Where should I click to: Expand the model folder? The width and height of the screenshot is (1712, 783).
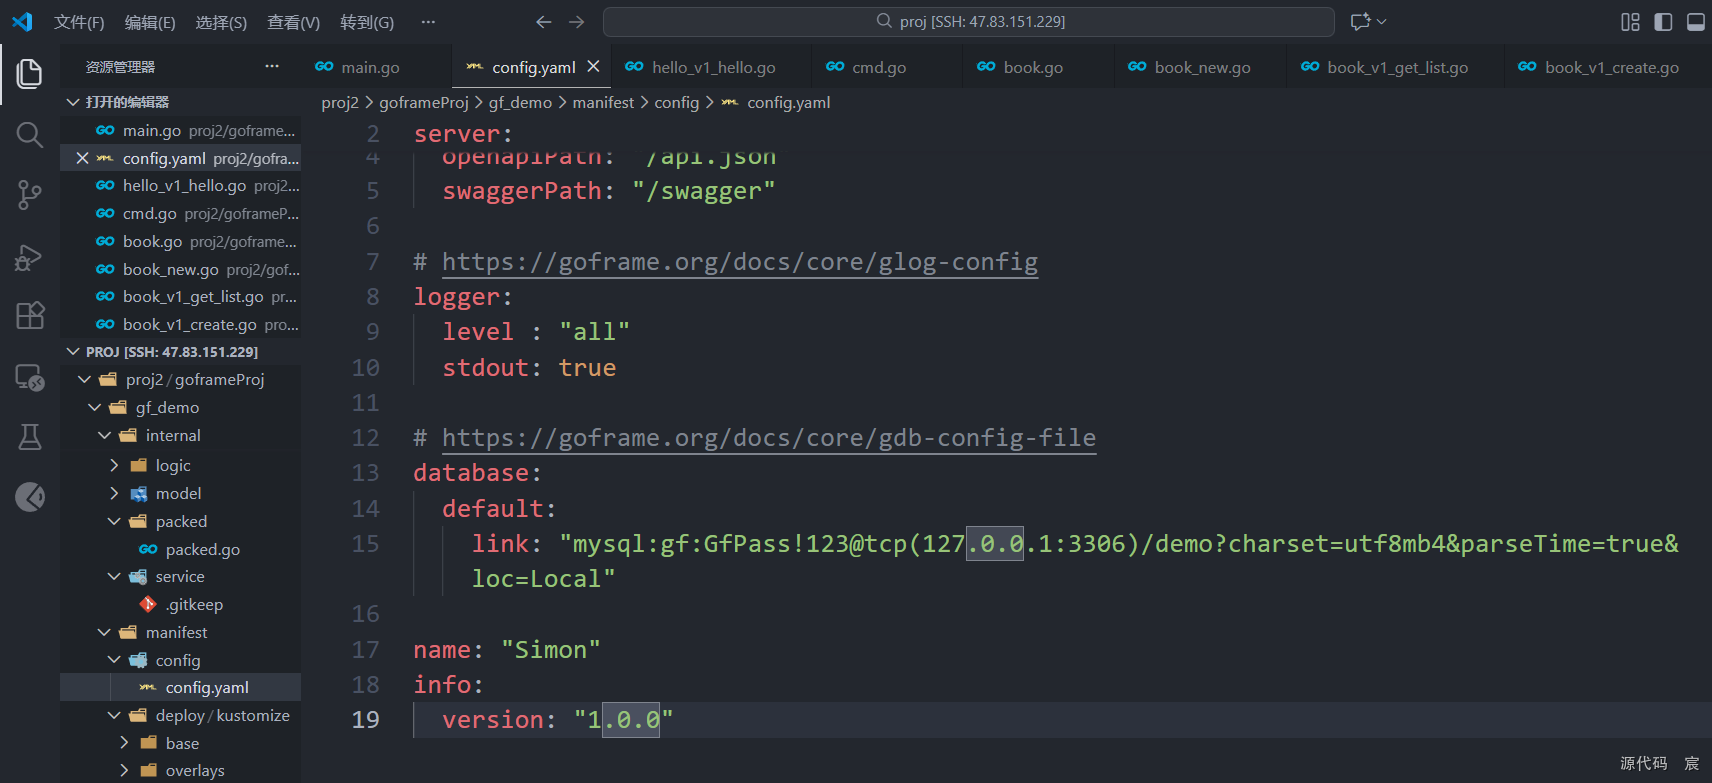[x=114, y=494]
